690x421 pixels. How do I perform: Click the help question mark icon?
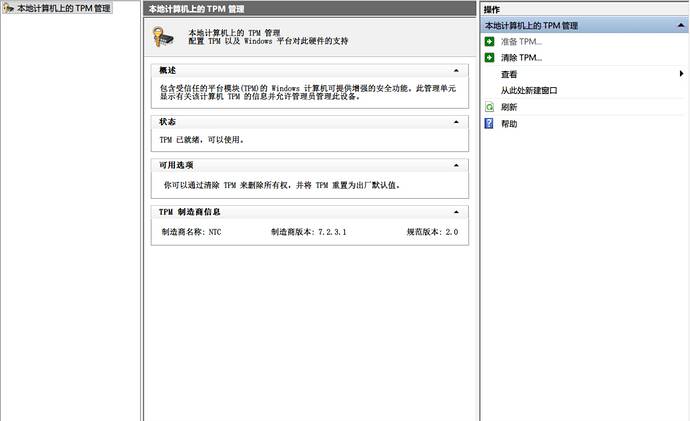[x=489, y=123]
